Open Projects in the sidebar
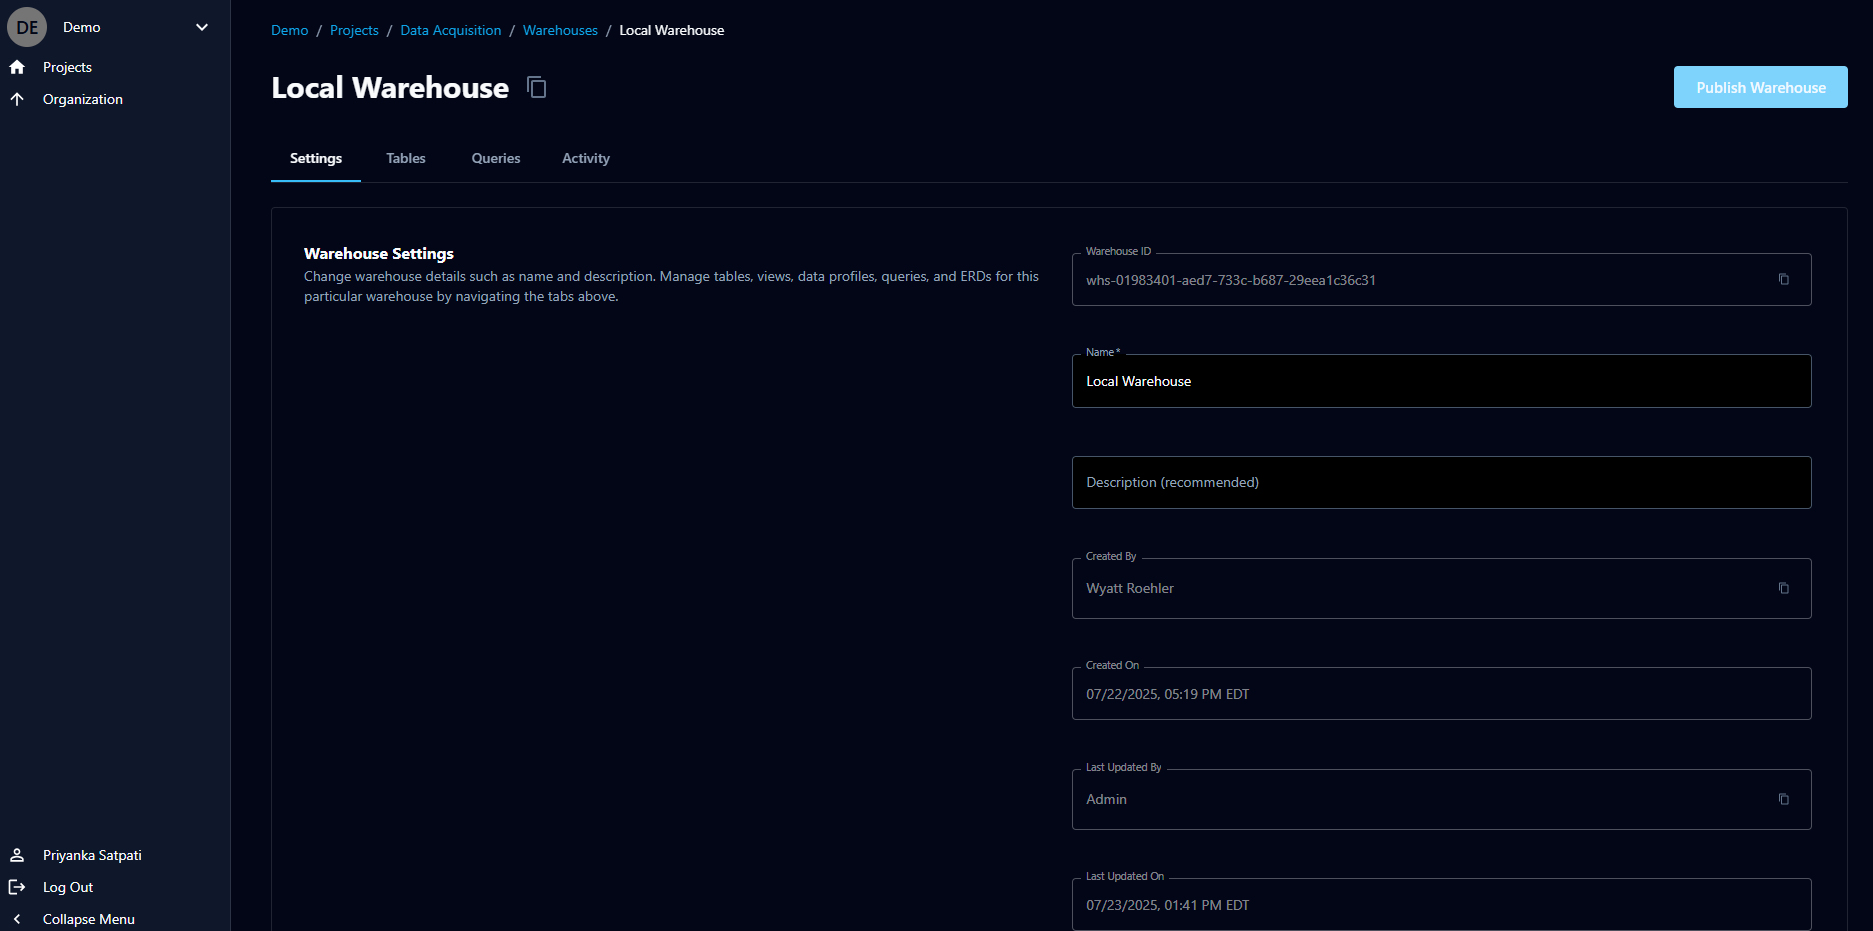1873x931 pixels. (67, 67)
